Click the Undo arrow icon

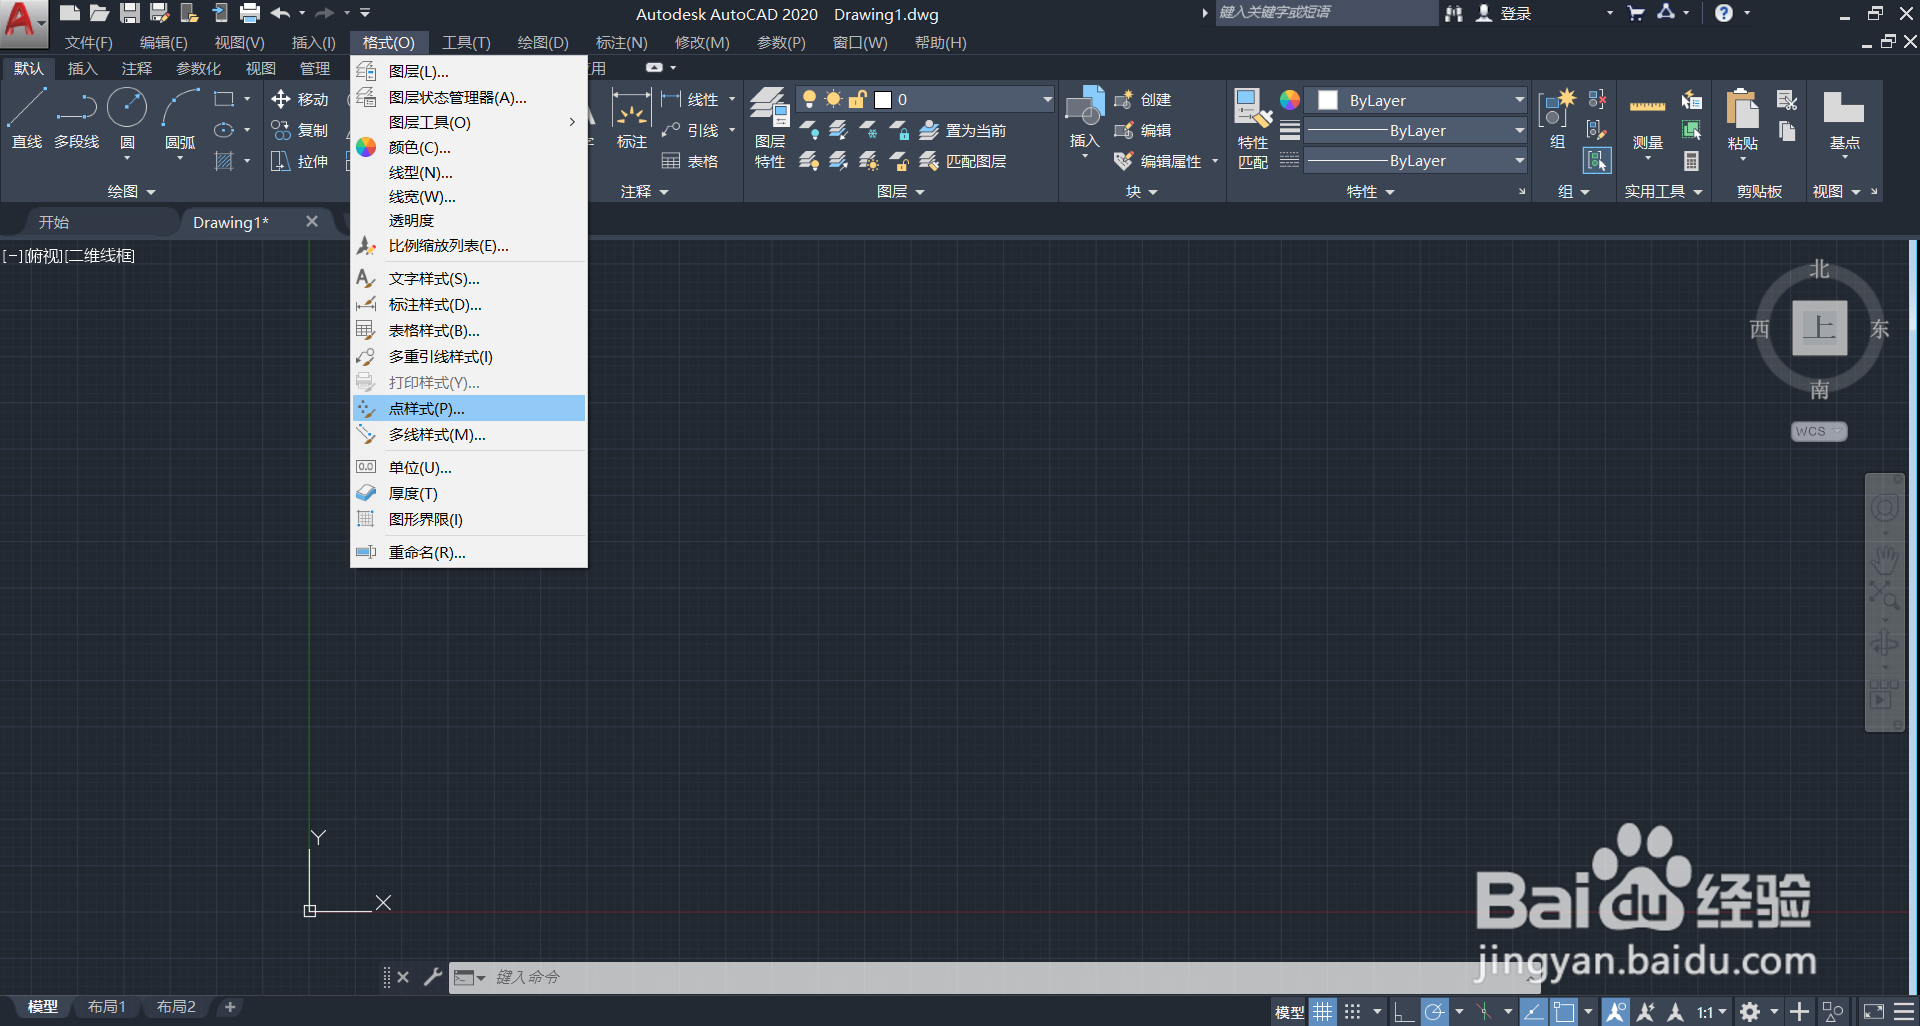(280, 13)
